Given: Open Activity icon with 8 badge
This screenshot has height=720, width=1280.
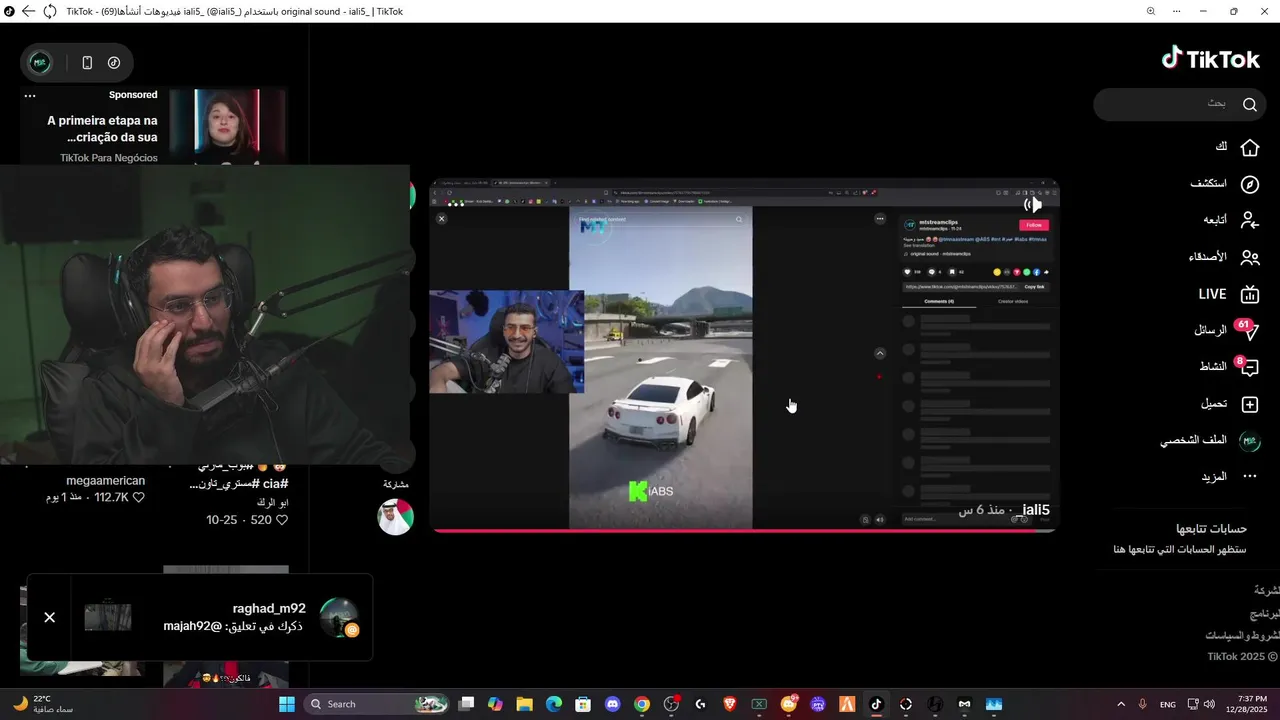Looking at the screenshot, I should pyautogui.click(x=1247, y=367).
